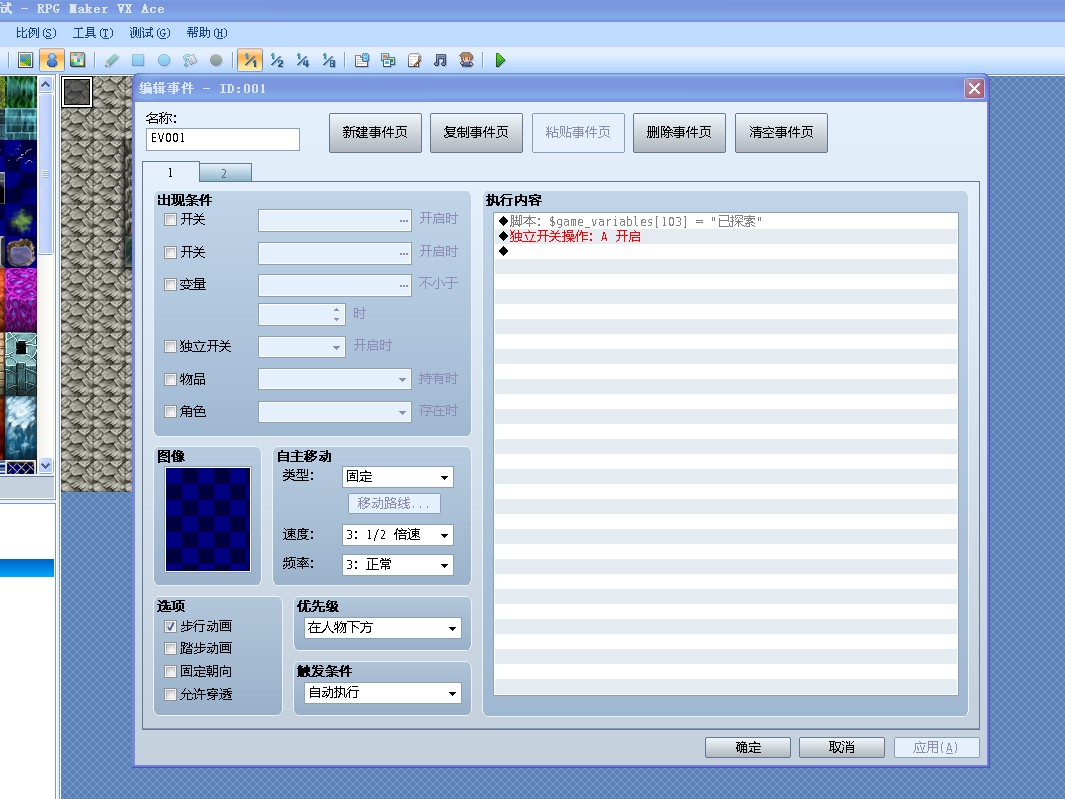Select the shadow pen tool
1065x799 pixels.
click(216, 60)
